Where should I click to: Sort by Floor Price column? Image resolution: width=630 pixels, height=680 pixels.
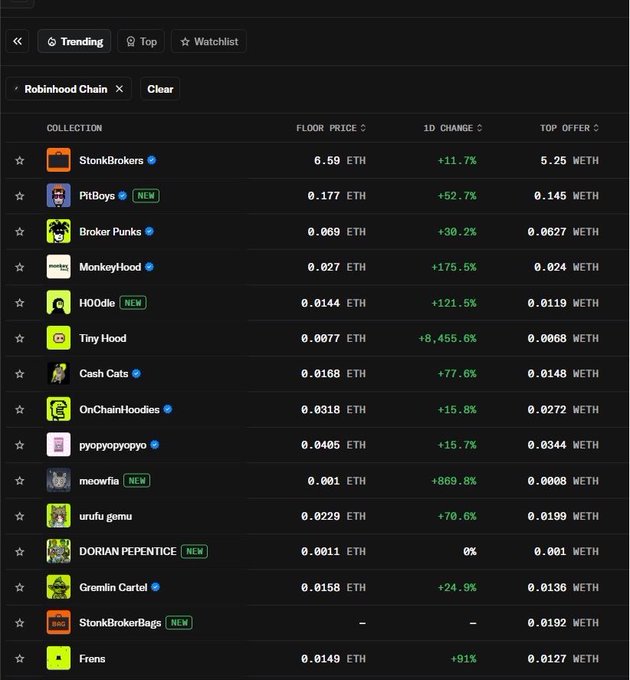pyautogui.click(x=331, y=128)
